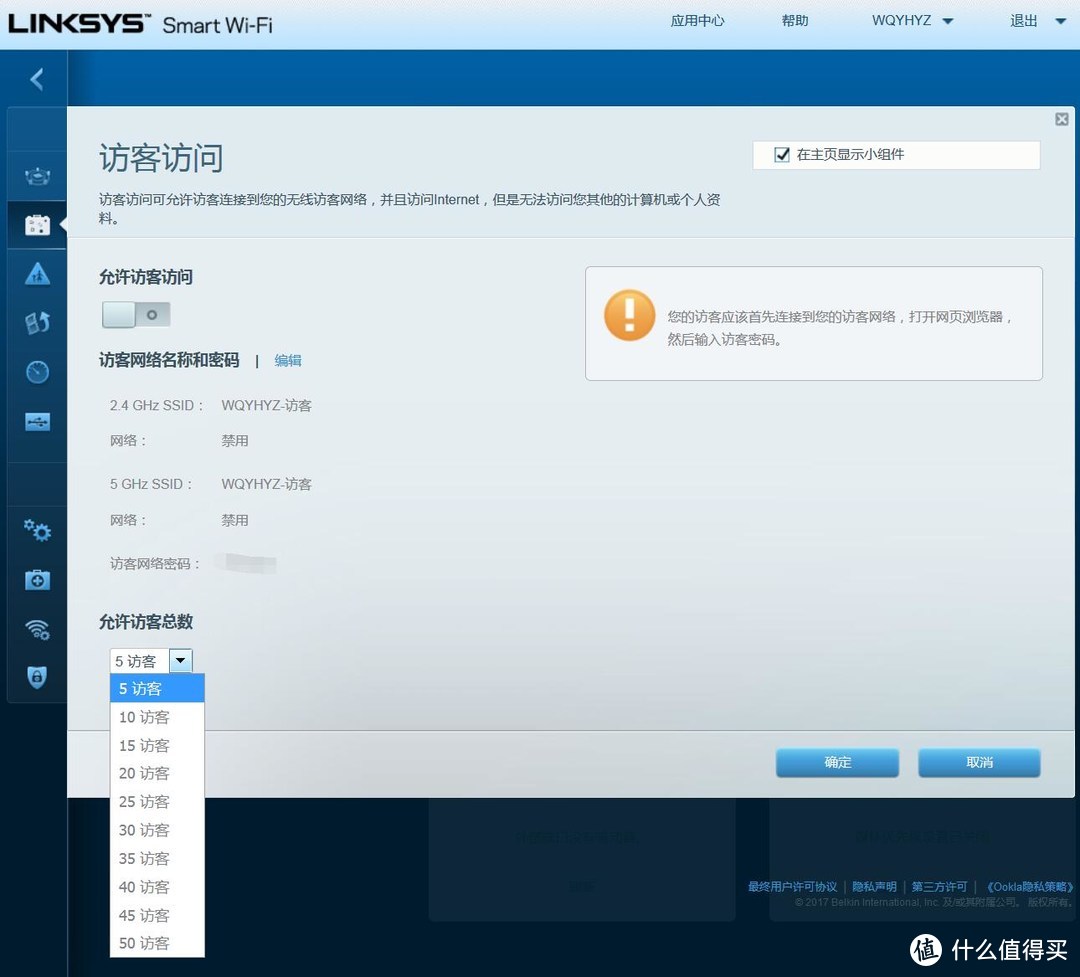Open the Network Map sidebar icon

click(37, 175)
